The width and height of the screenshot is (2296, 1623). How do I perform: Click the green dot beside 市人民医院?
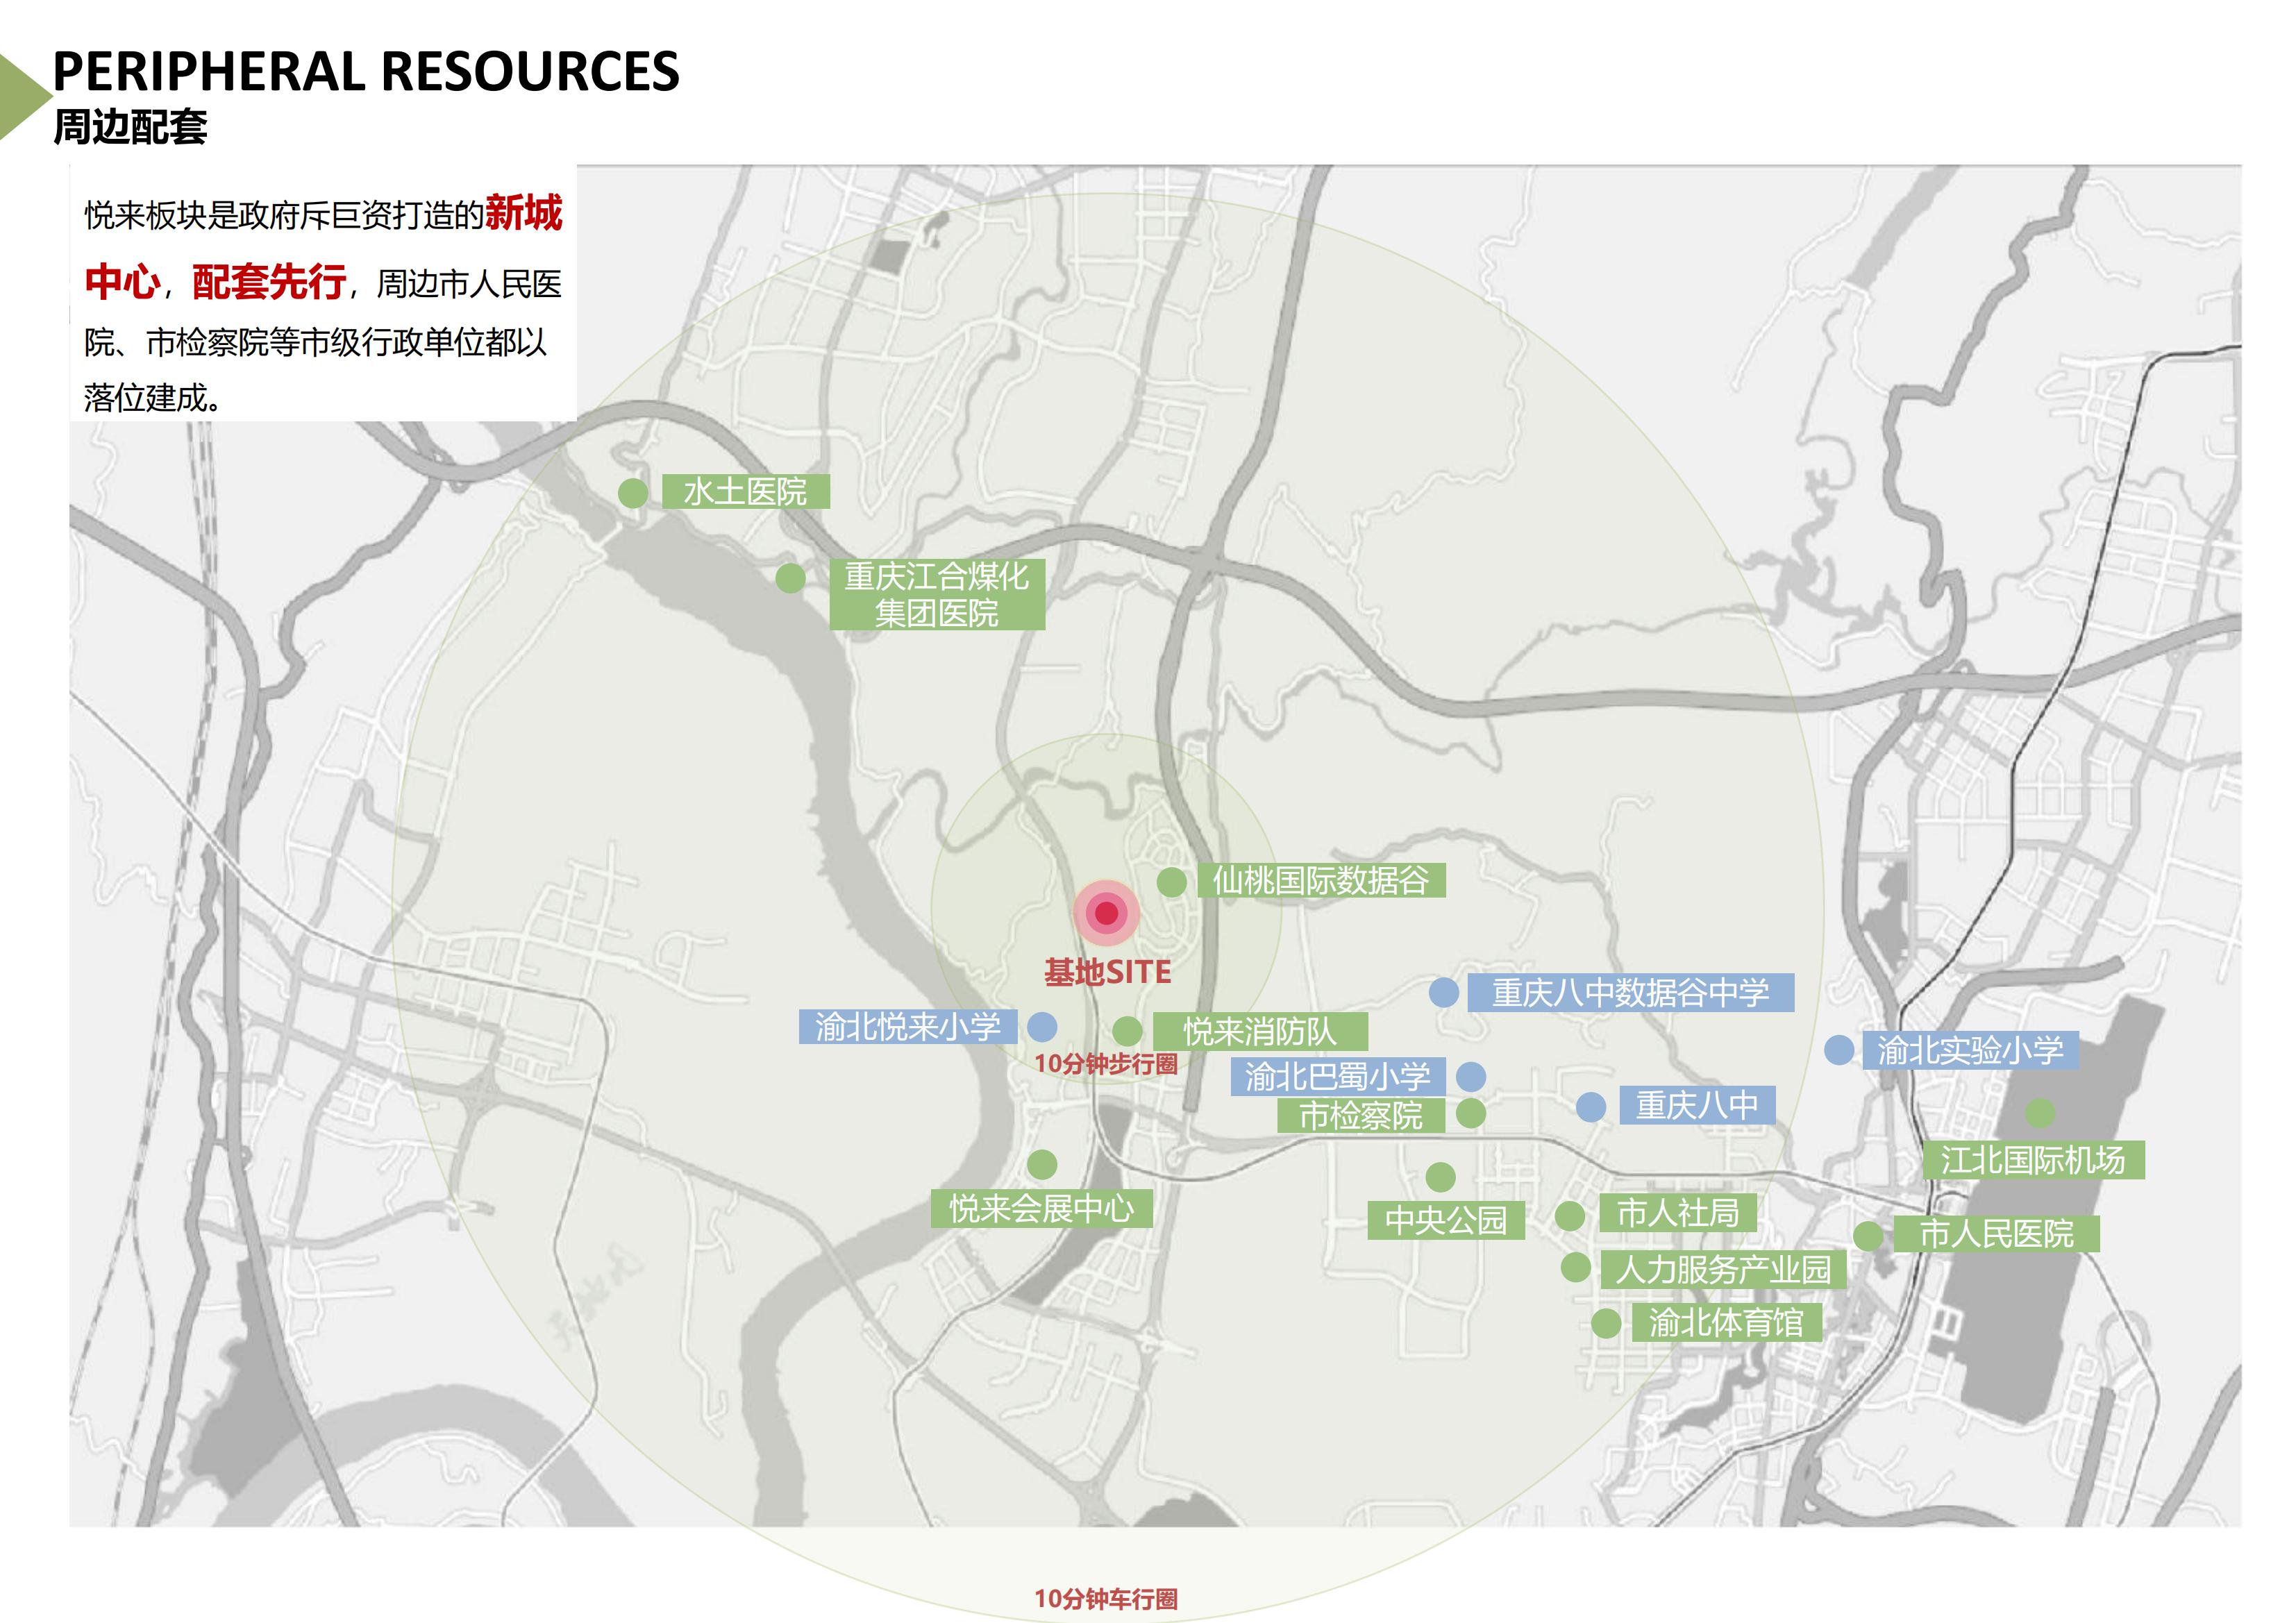coord(1868,1236)
